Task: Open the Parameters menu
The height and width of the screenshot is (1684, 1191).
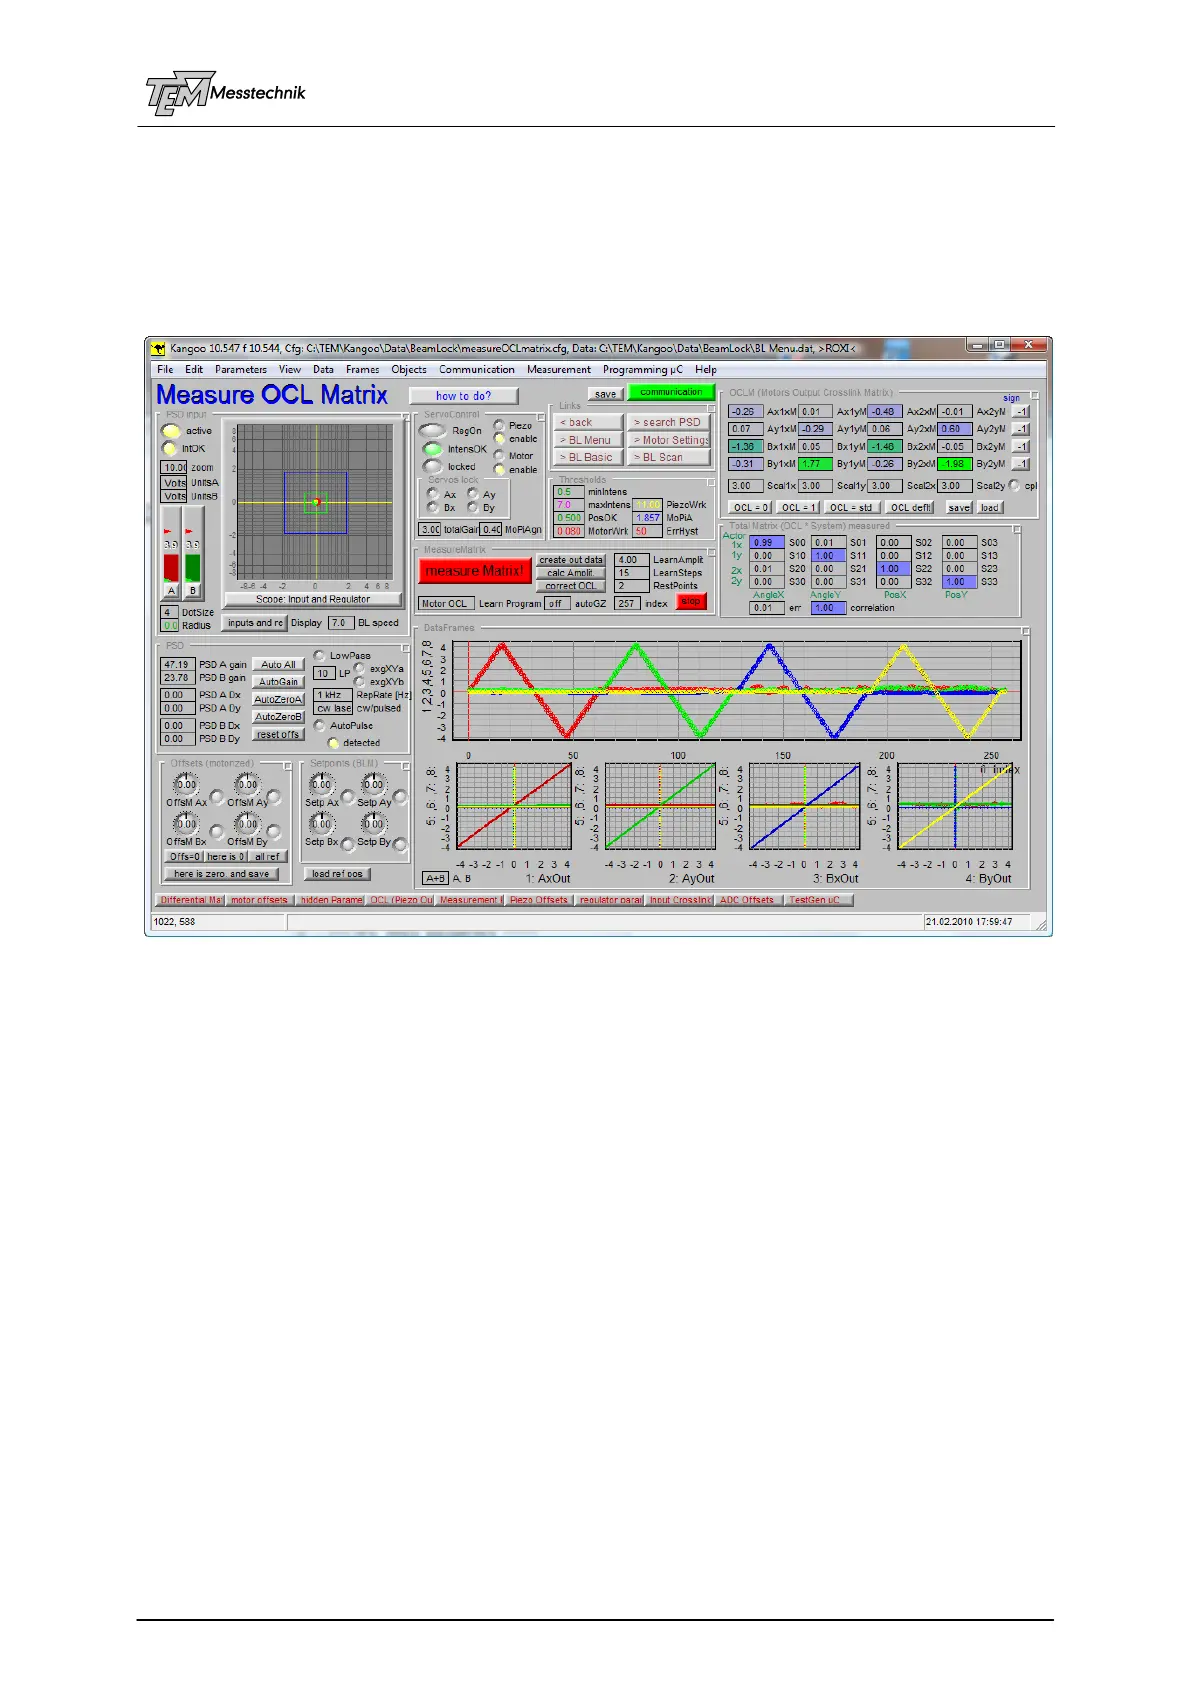Action: pos(241,369)
